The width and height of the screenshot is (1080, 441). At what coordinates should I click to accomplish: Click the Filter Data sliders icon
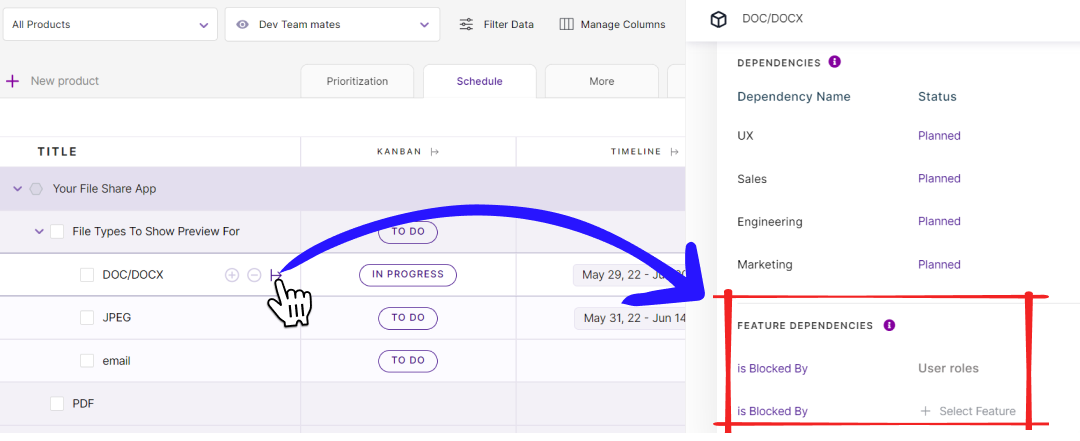[466, 24]
